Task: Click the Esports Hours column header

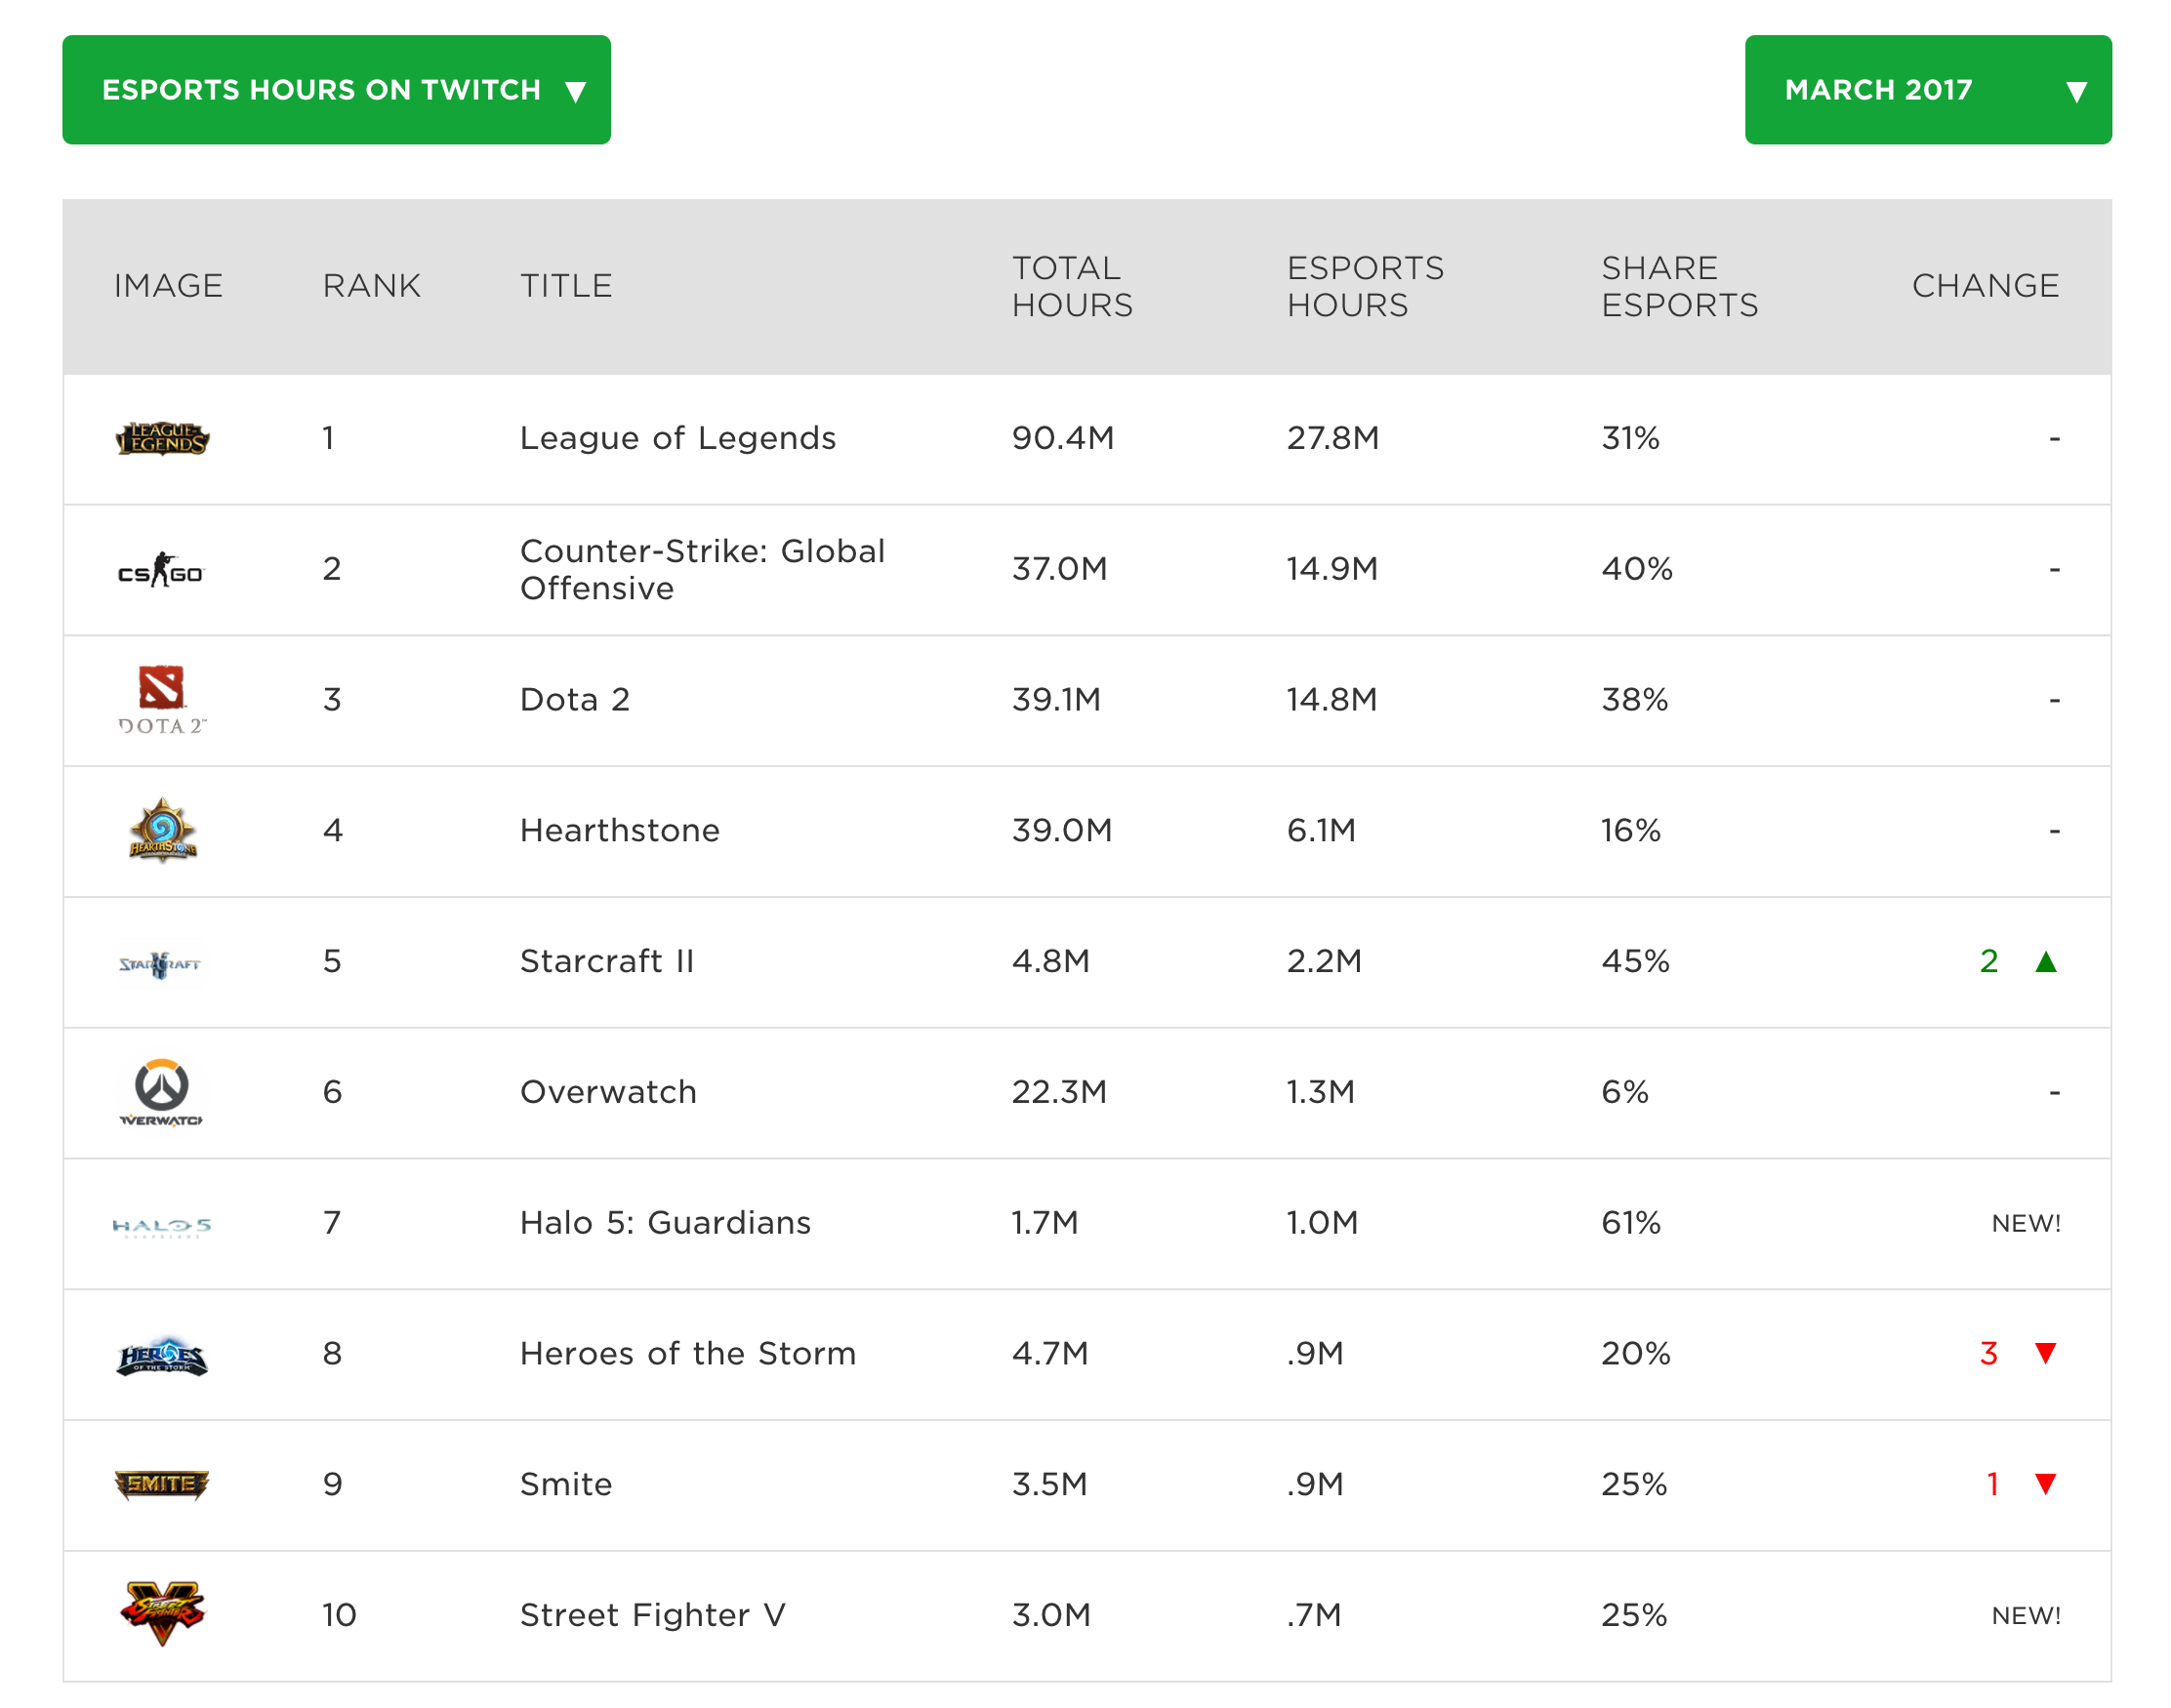Action: pyautogui.click(x=1365, y=286)
